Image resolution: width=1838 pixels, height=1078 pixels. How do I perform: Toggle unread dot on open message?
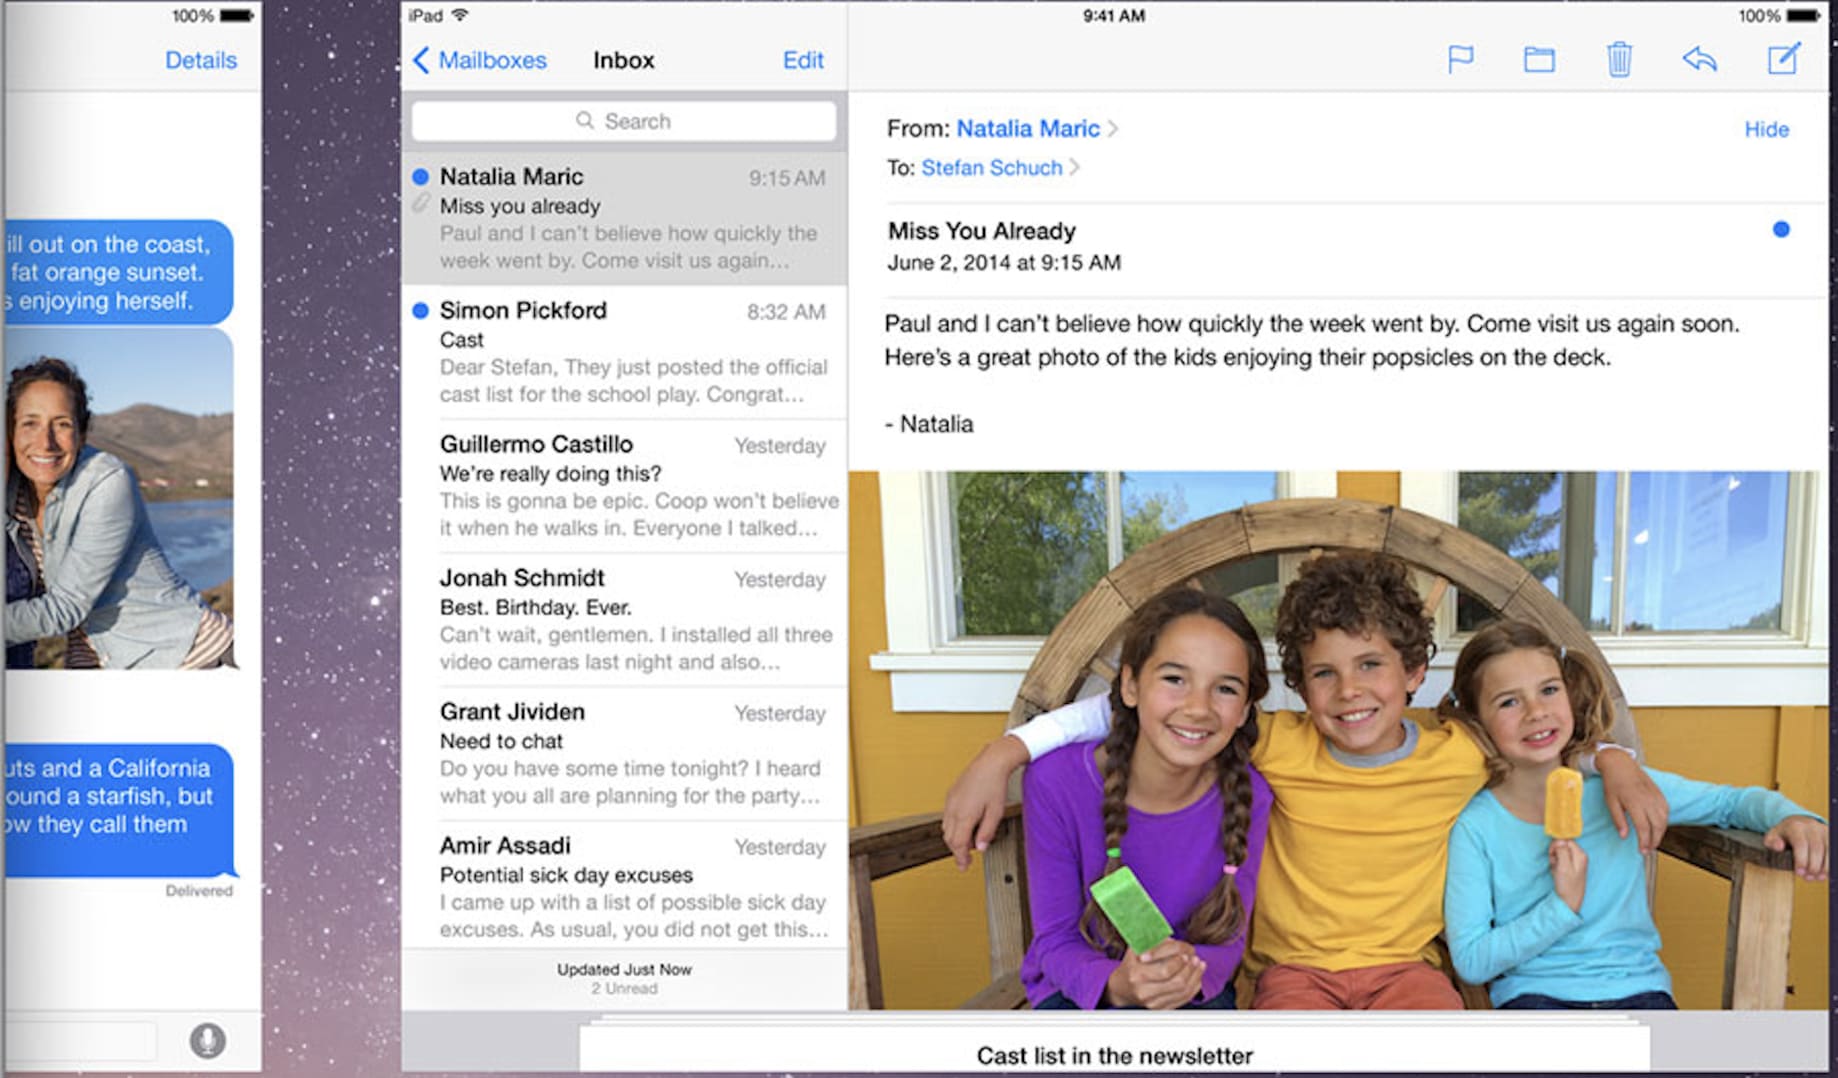coord(1781,229)
